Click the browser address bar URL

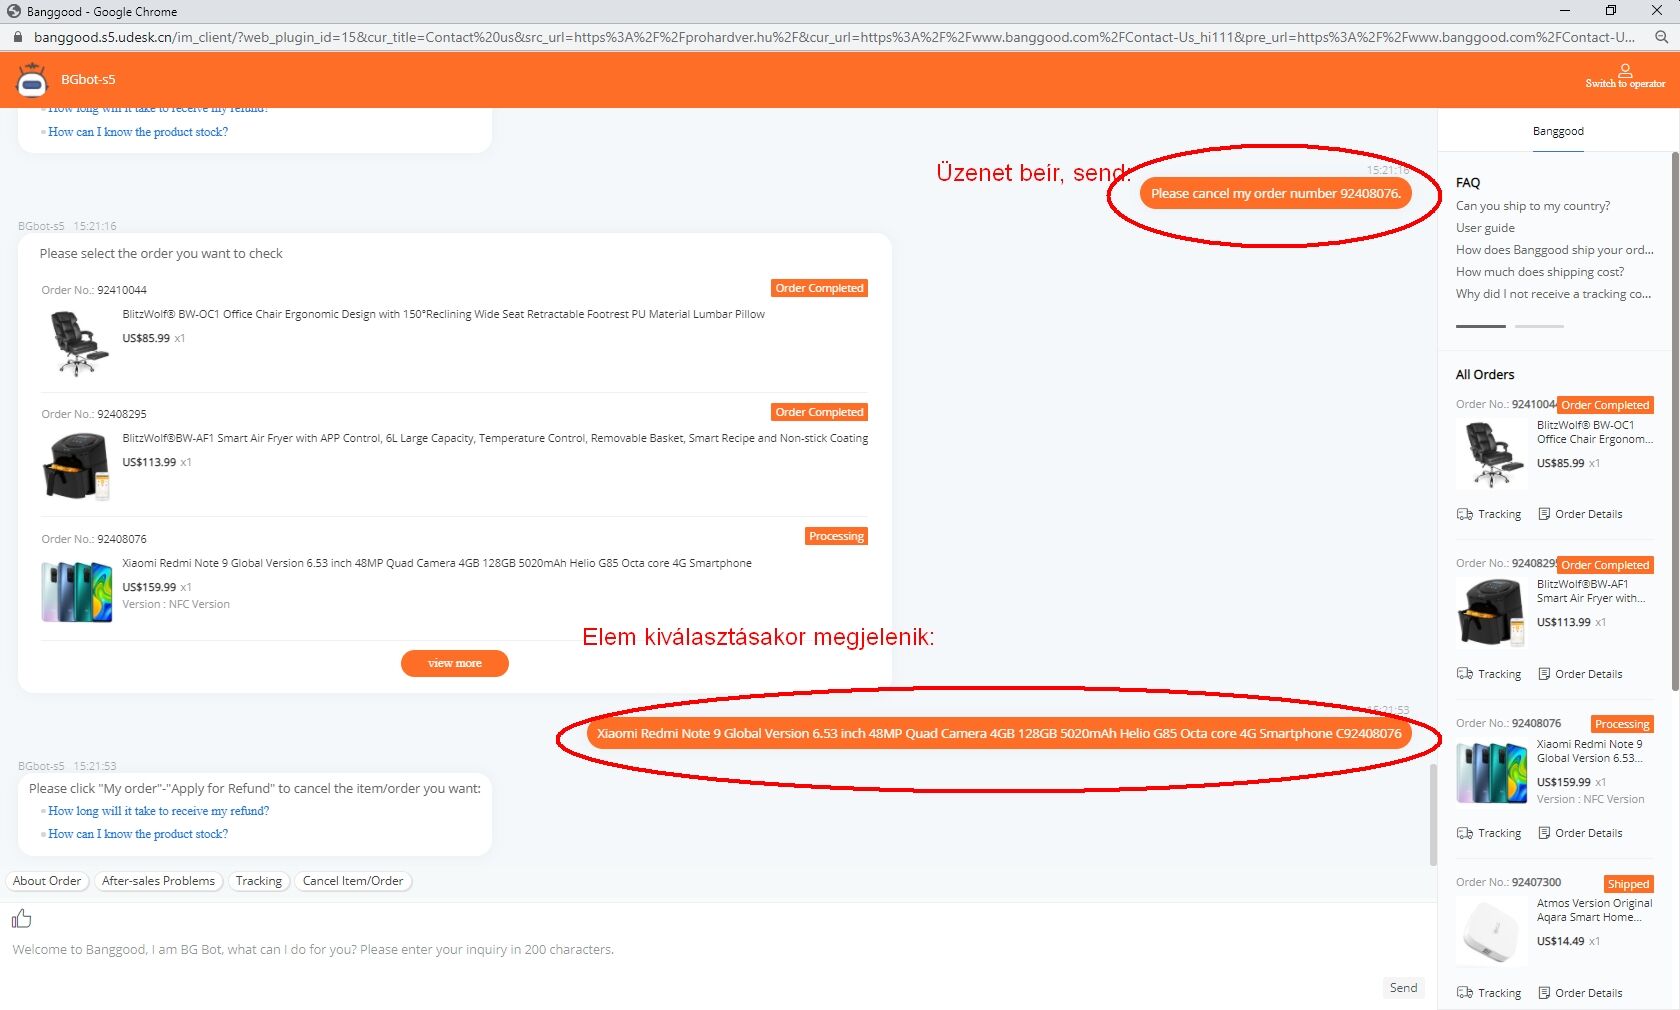coord(834,37)
